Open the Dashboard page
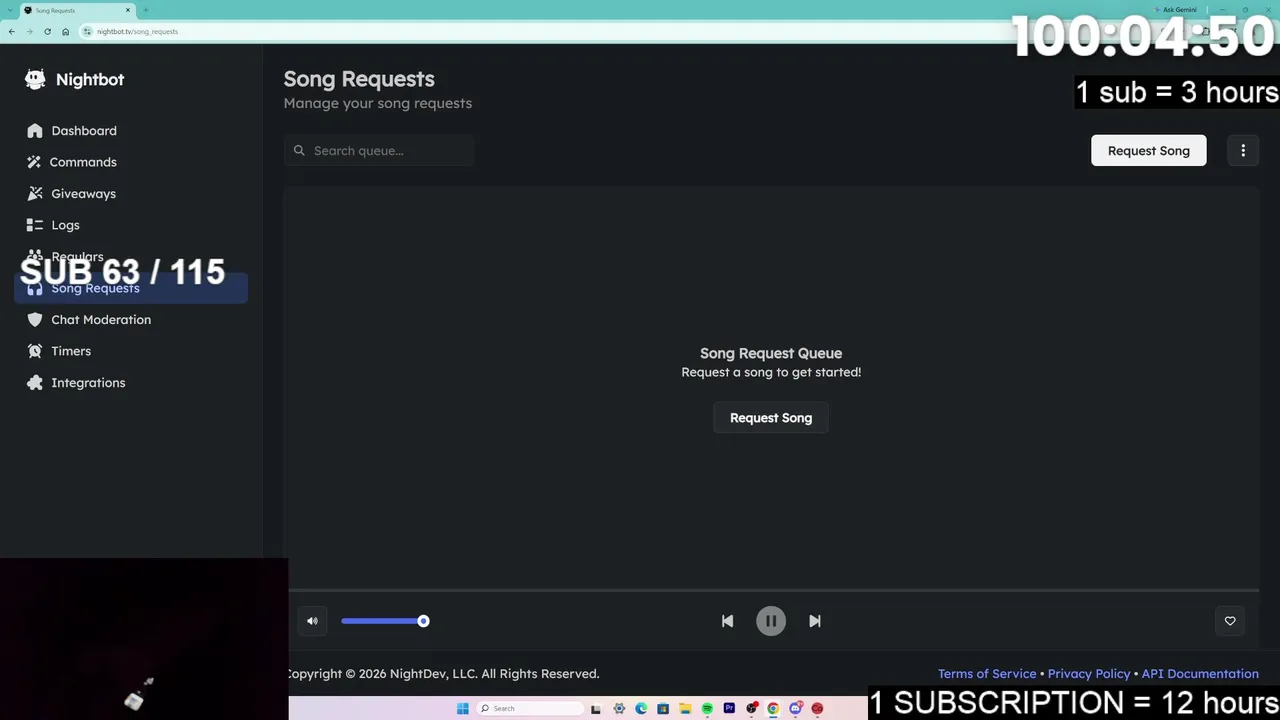This screenshot has height=720, width=1280. pos(131,131)
